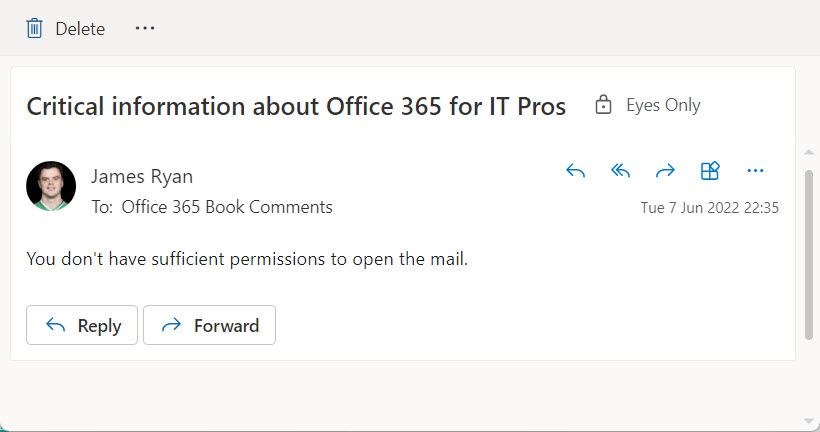
Task: Click the Office 365 Book Comments recipient
Action: point(227,207)
